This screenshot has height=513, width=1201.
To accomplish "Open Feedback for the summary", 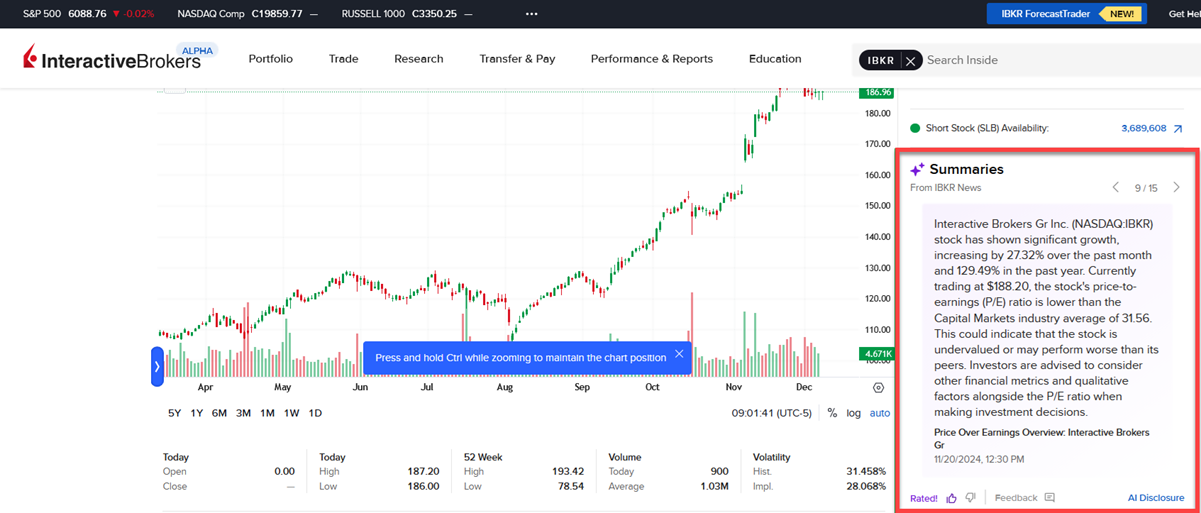I will [x=1024, y=498].
